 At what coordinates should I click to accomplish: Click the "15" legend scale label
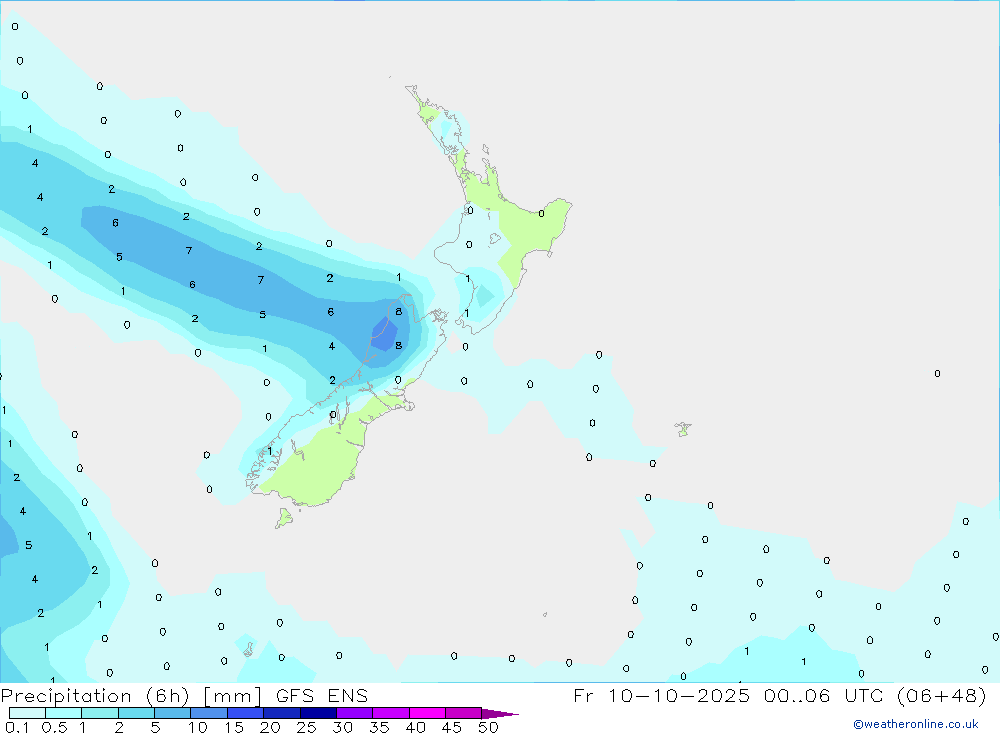pos(234,727)
